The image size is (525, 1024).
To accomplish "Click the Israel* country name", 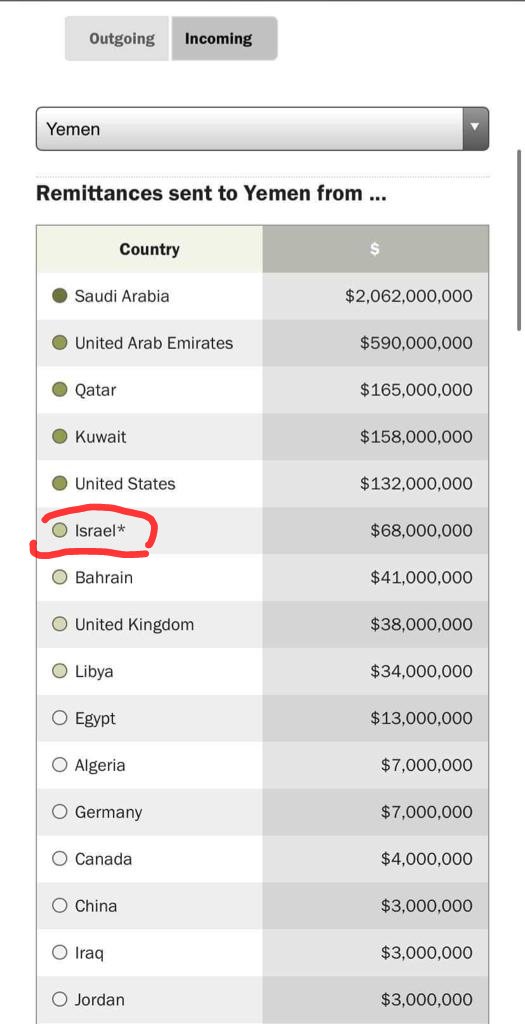I will coord(100,531).
